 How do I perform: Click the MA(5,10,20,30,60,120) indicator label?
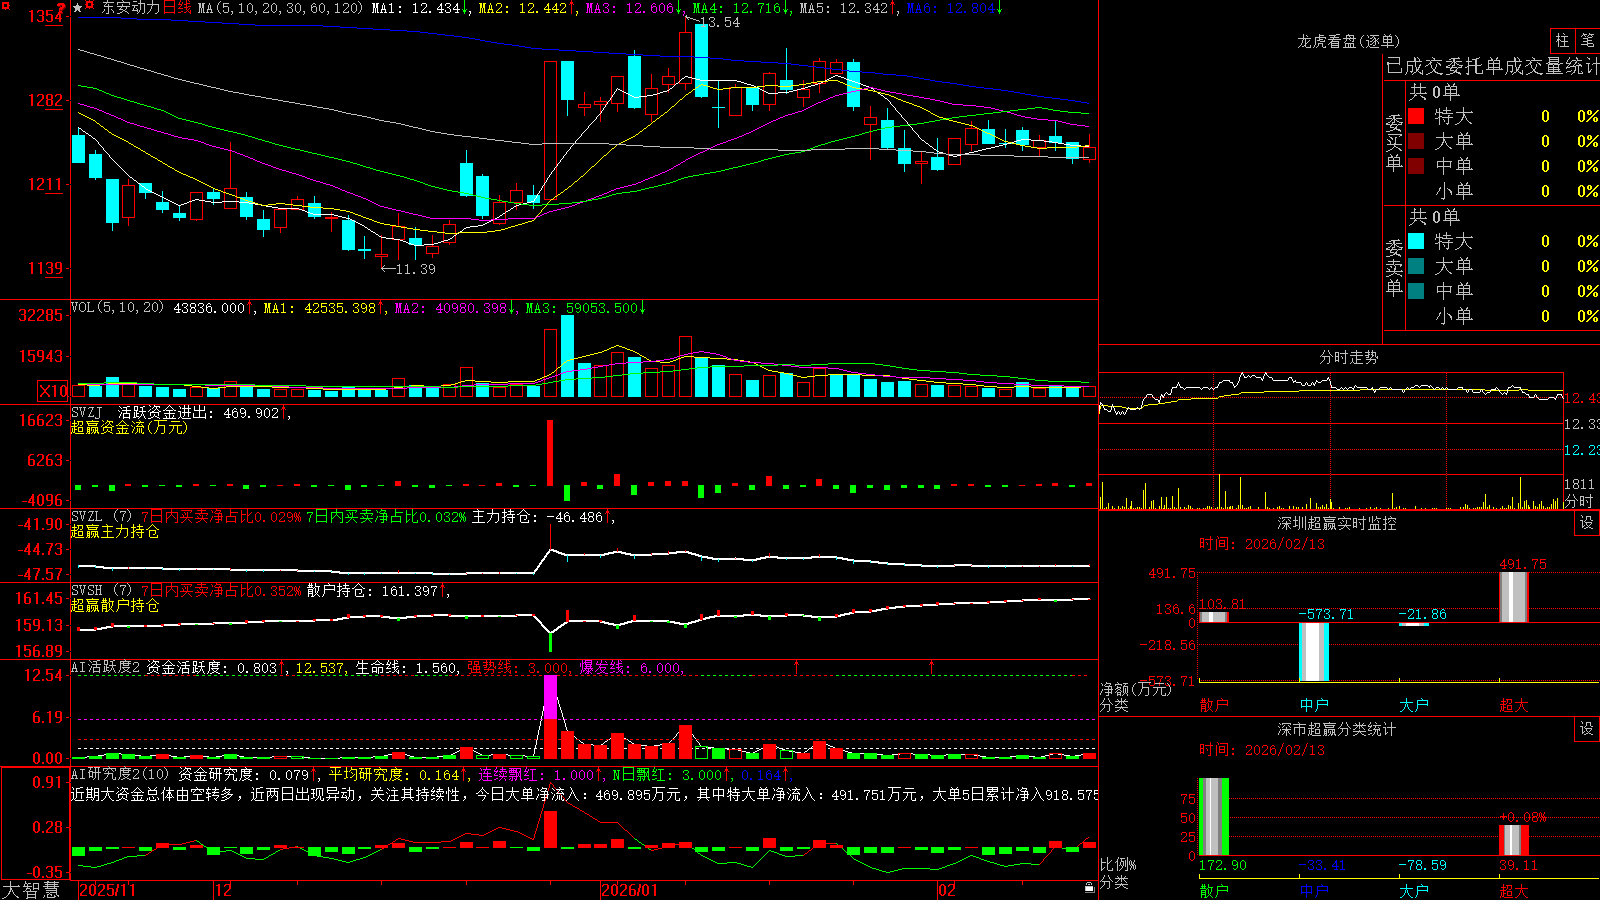coord(280,8)
